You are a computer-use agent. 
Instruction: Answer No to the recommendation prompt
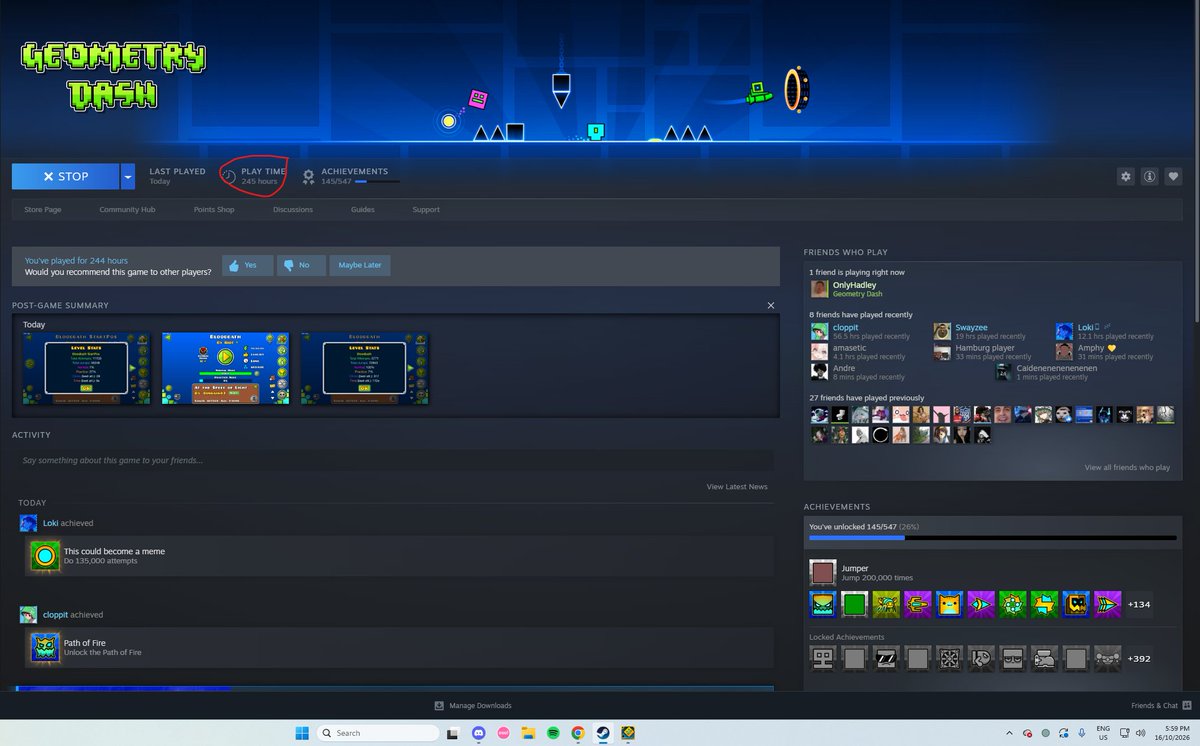[301, 265]
